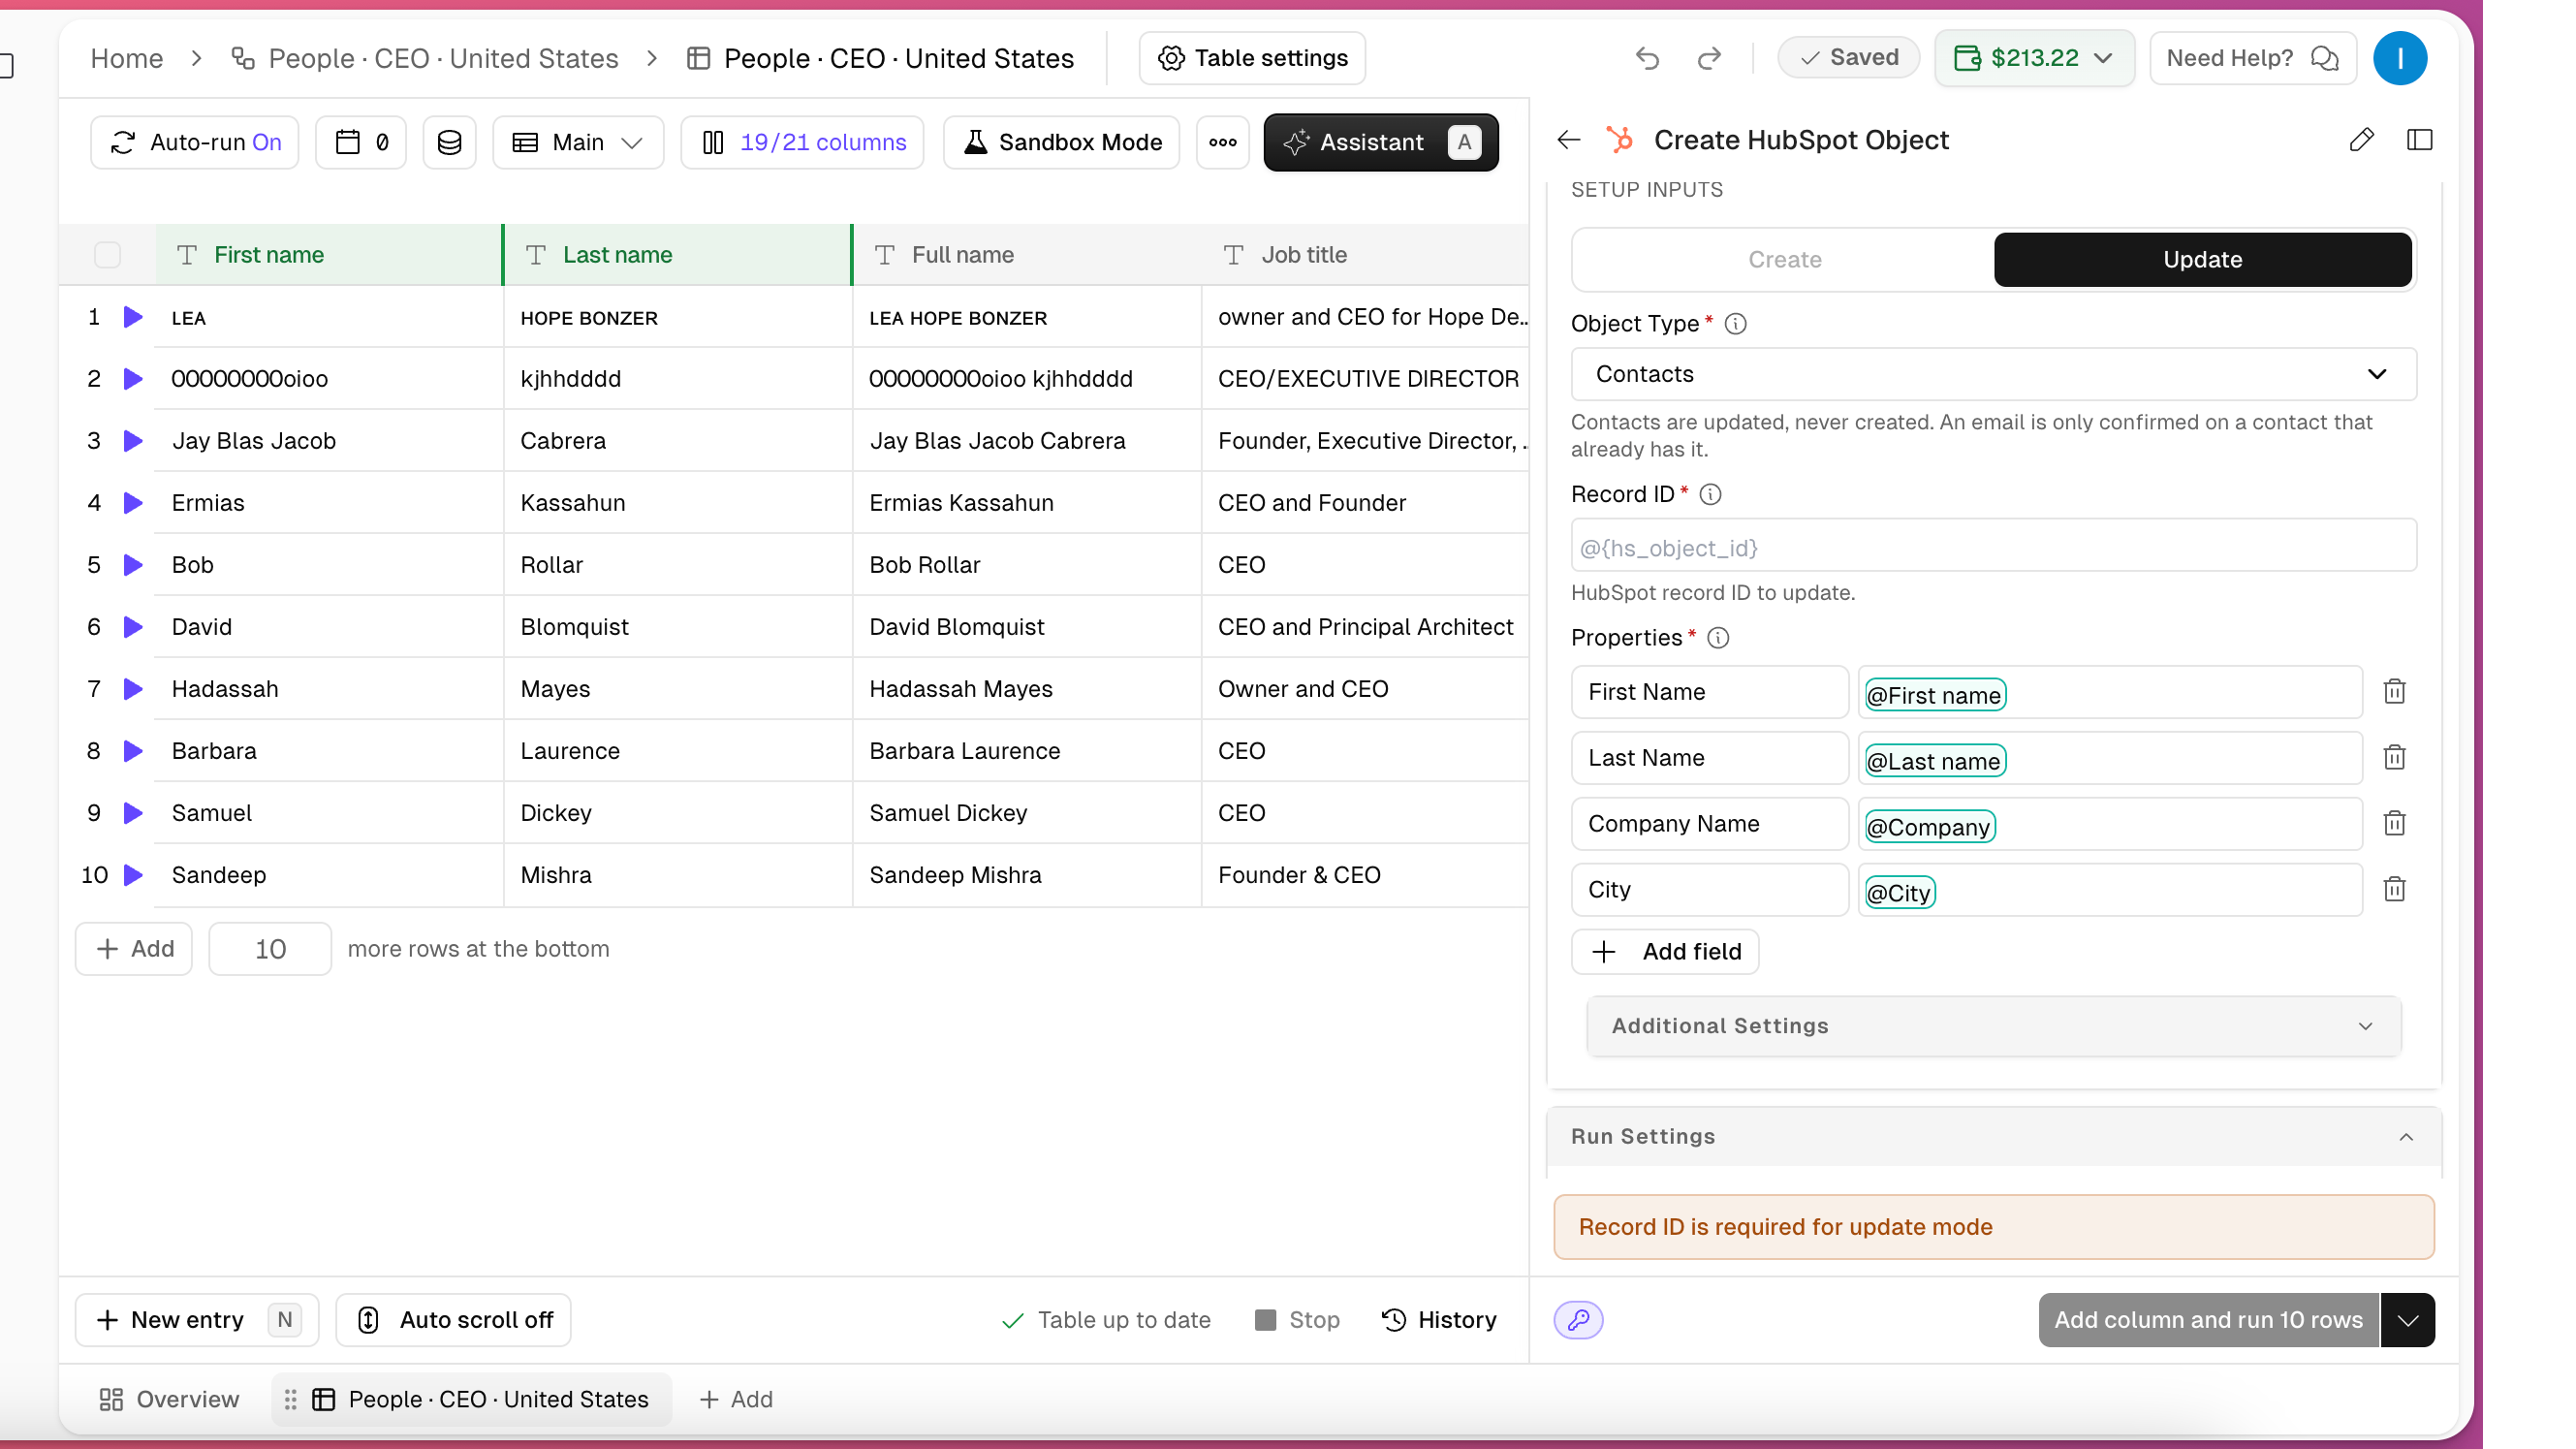Open the 19/21 columns selector
The height and width of the screenshot is (1449, 2576).
click(802, 142)
